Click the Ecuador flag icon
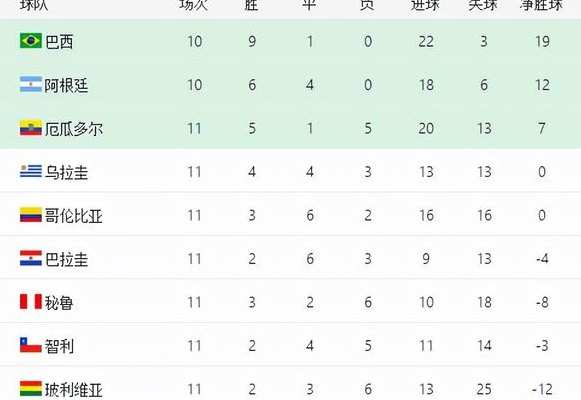Image resolution: width=581 pixels, height=400 pixels. point(31,128)
